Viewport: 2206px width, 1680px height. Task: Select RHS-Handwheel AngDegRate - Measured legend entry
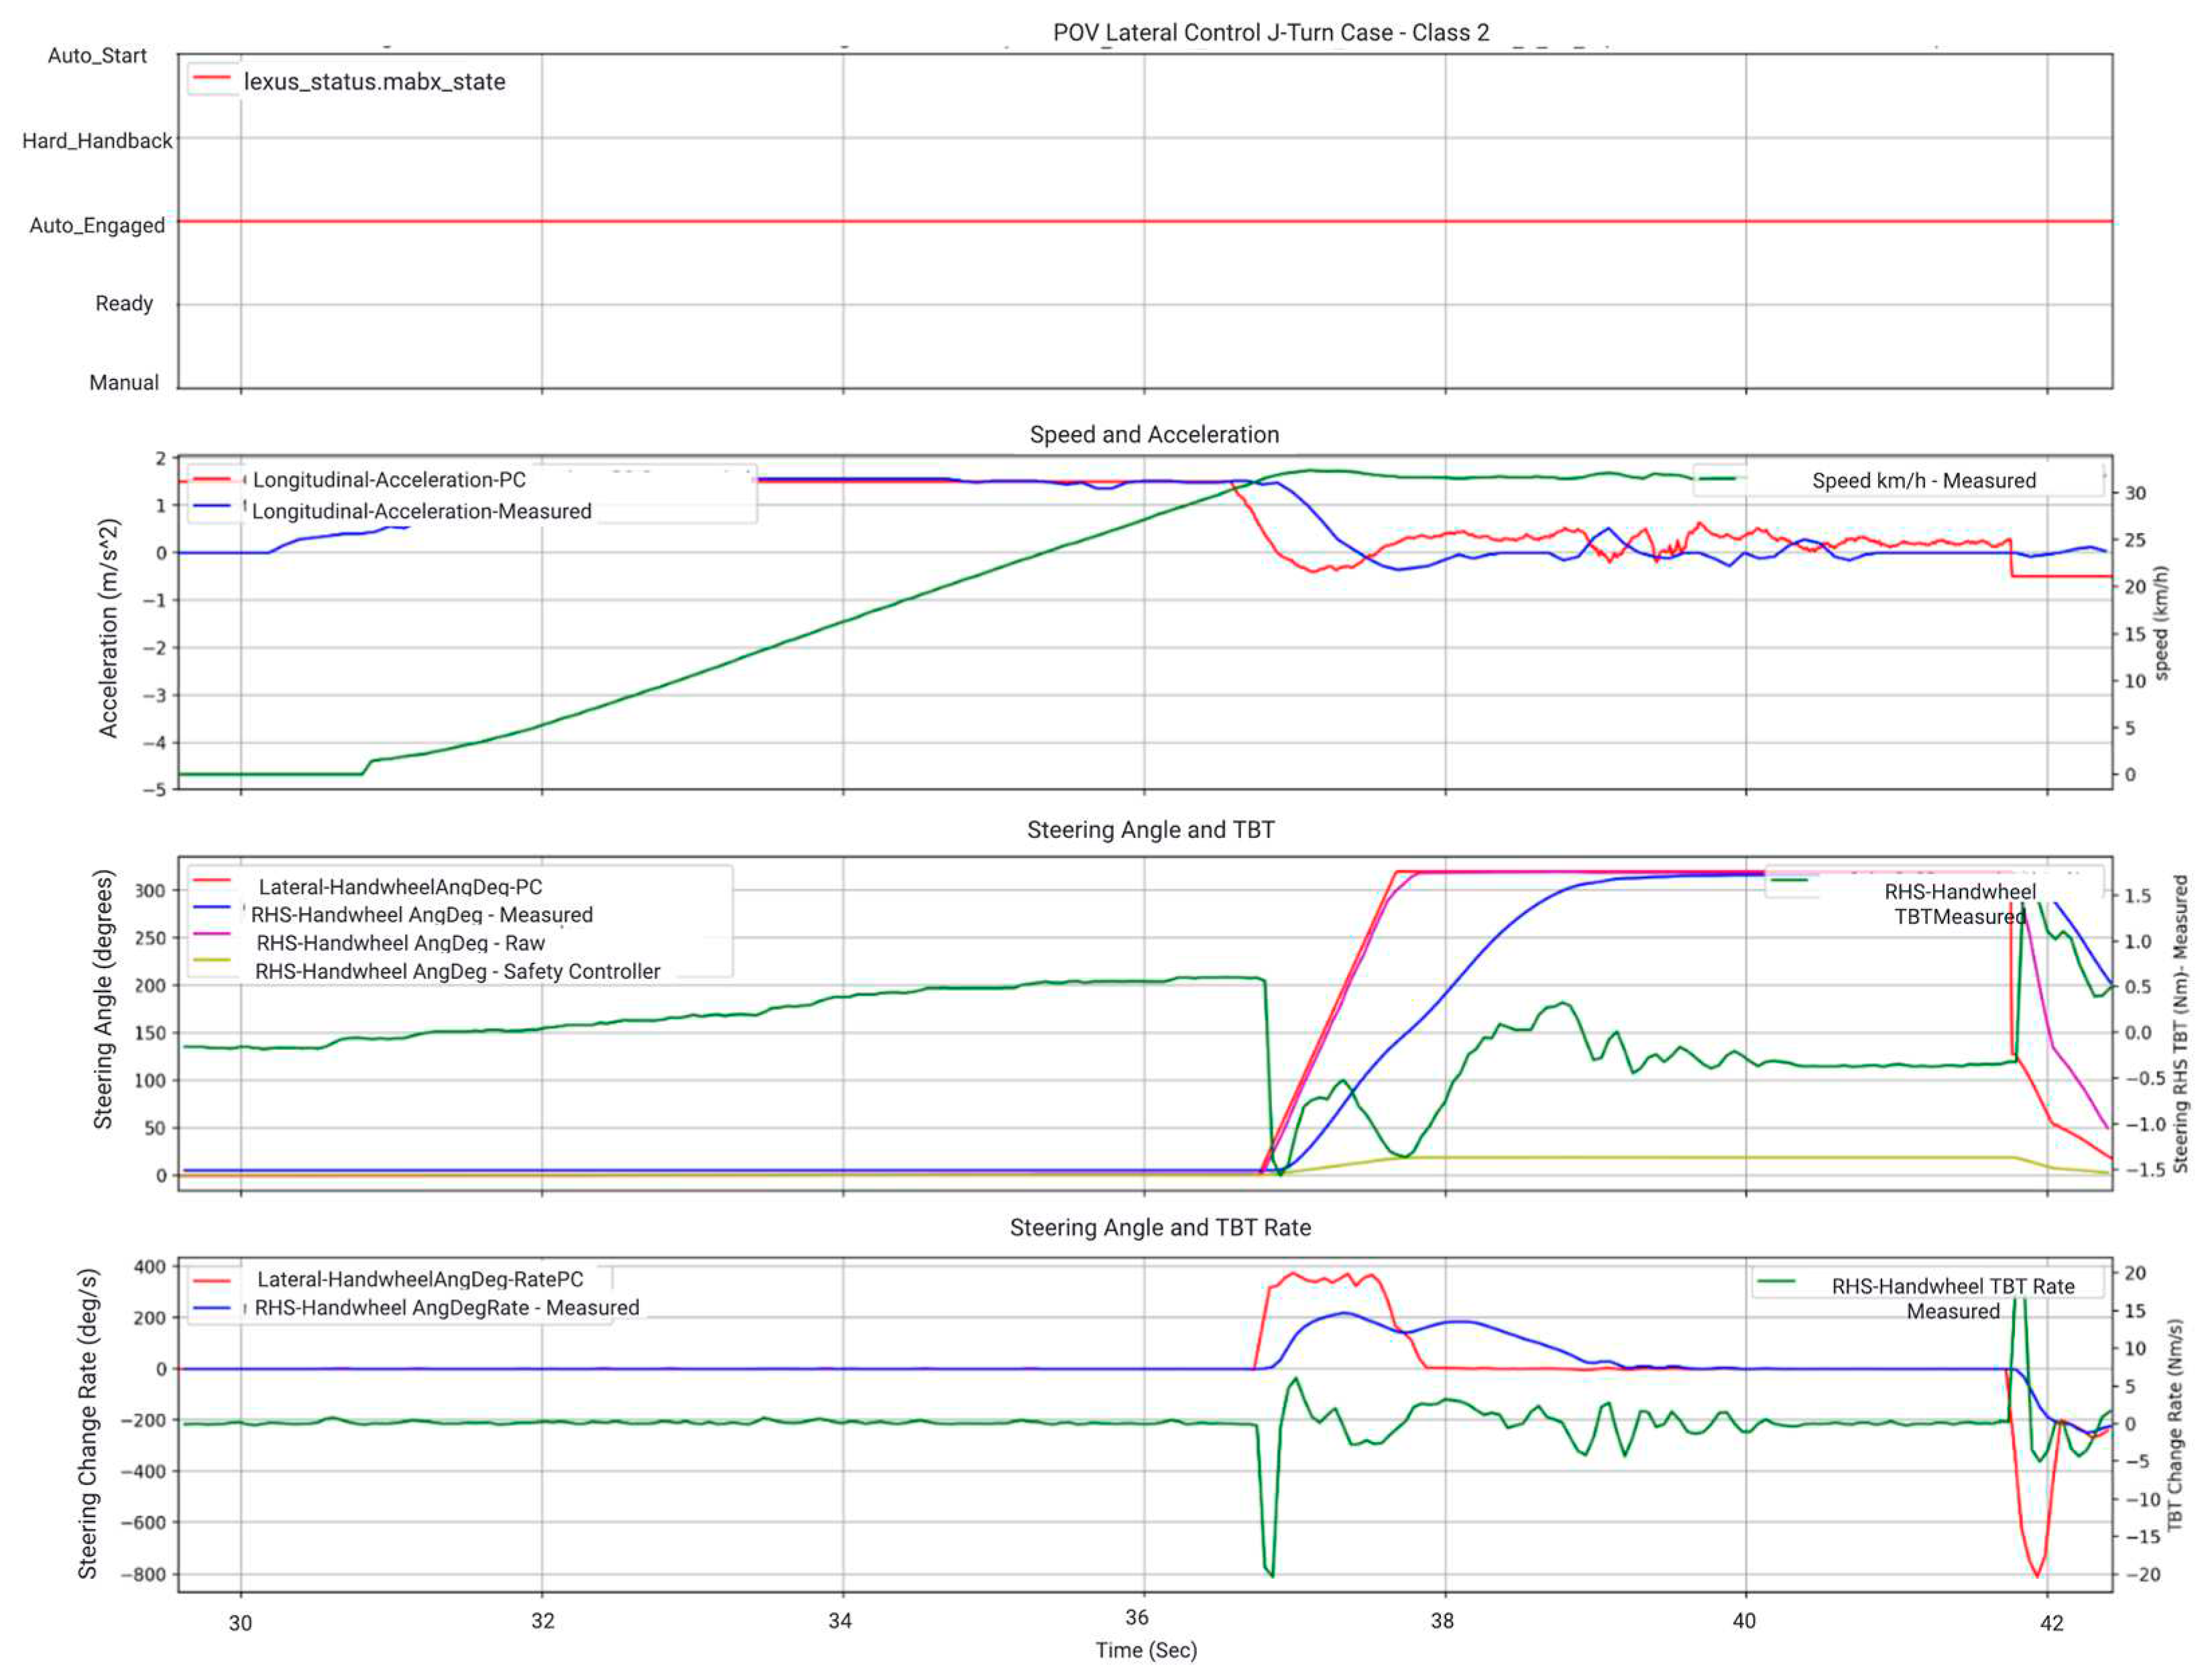coord(446,1308)
